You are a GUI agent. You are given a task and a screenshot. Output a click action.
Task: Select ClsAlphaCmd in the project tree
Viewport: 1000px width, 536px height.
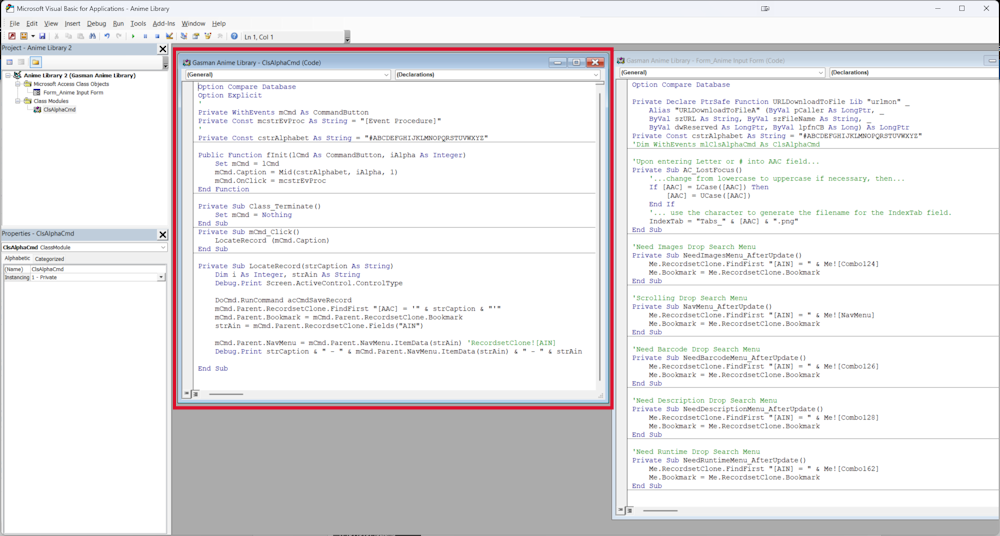point(59,110)
